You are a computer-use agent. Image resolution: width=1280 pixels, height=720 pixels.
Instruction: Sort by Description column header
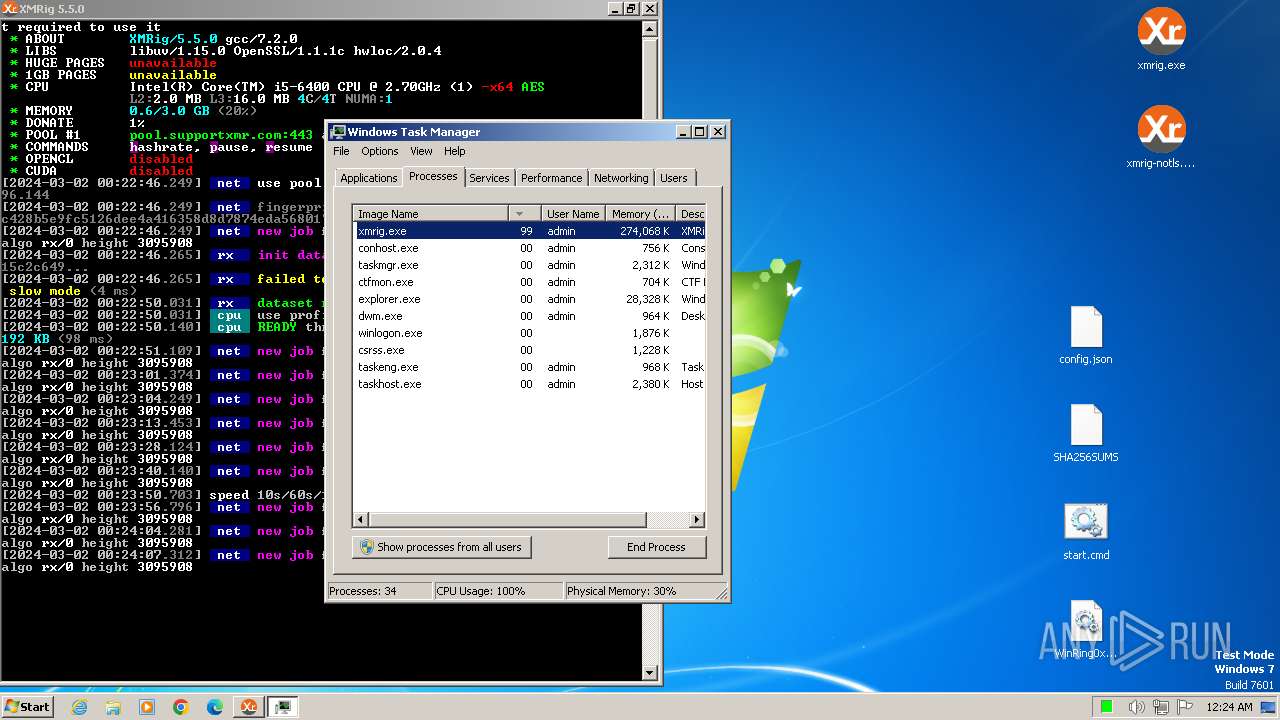(691, 214)
